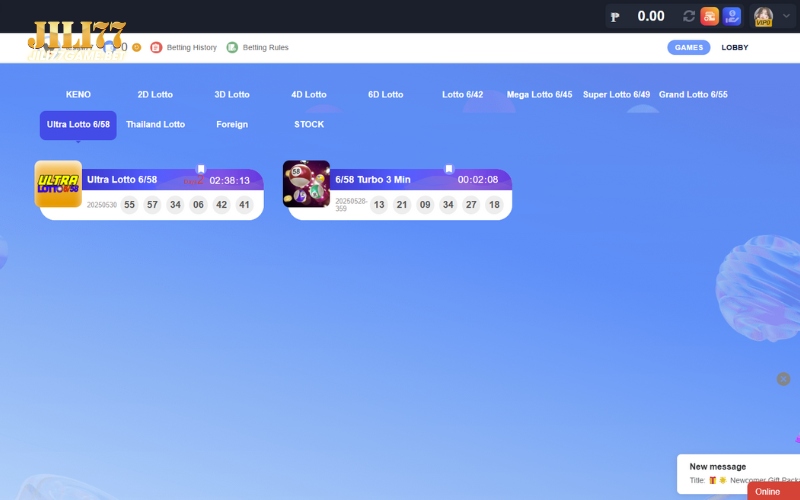The height and width of the screenshot is (500, 800).
Task: Select the Mega Lotto 6/45 tab
Action: [539, 94]
